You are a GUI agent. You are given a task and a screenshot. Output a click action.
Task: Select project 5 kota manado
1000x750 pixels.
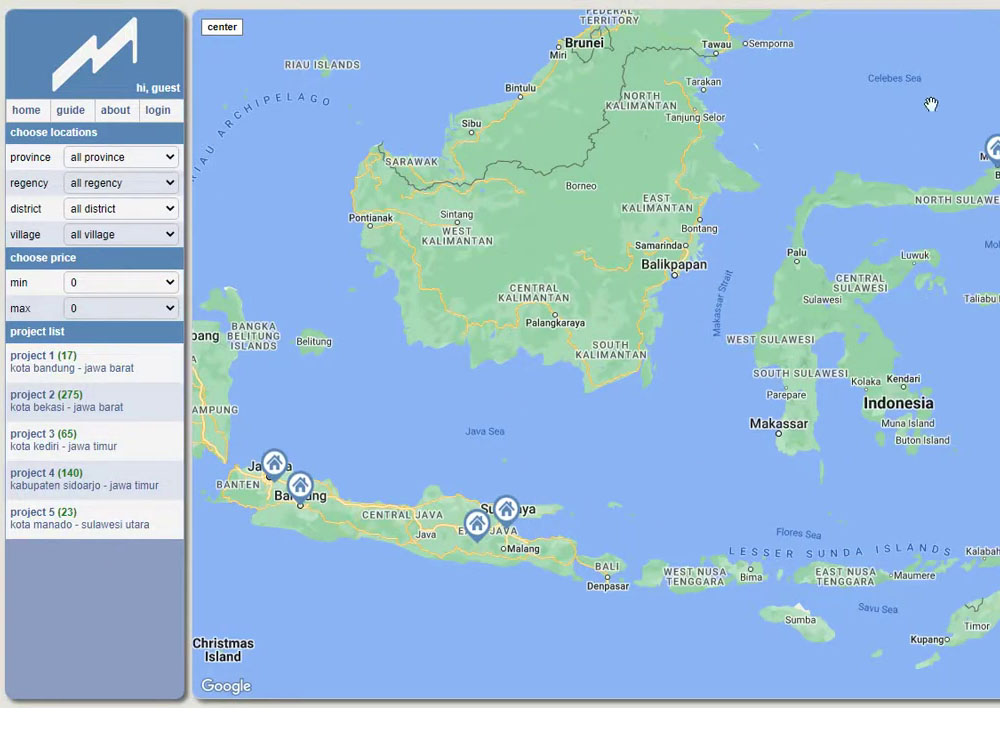tap(94, 518)
